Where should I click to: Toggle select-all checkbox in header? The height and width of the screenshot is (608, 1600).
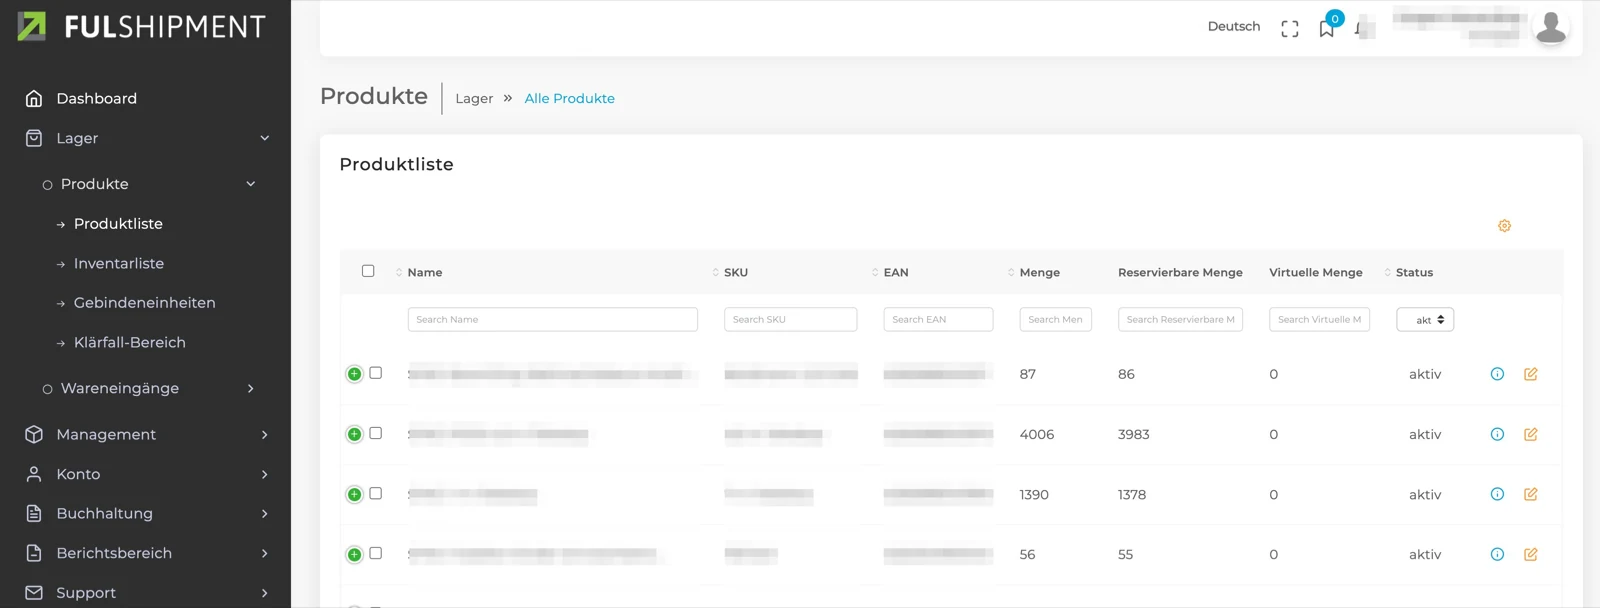click(x=368, y=271)
